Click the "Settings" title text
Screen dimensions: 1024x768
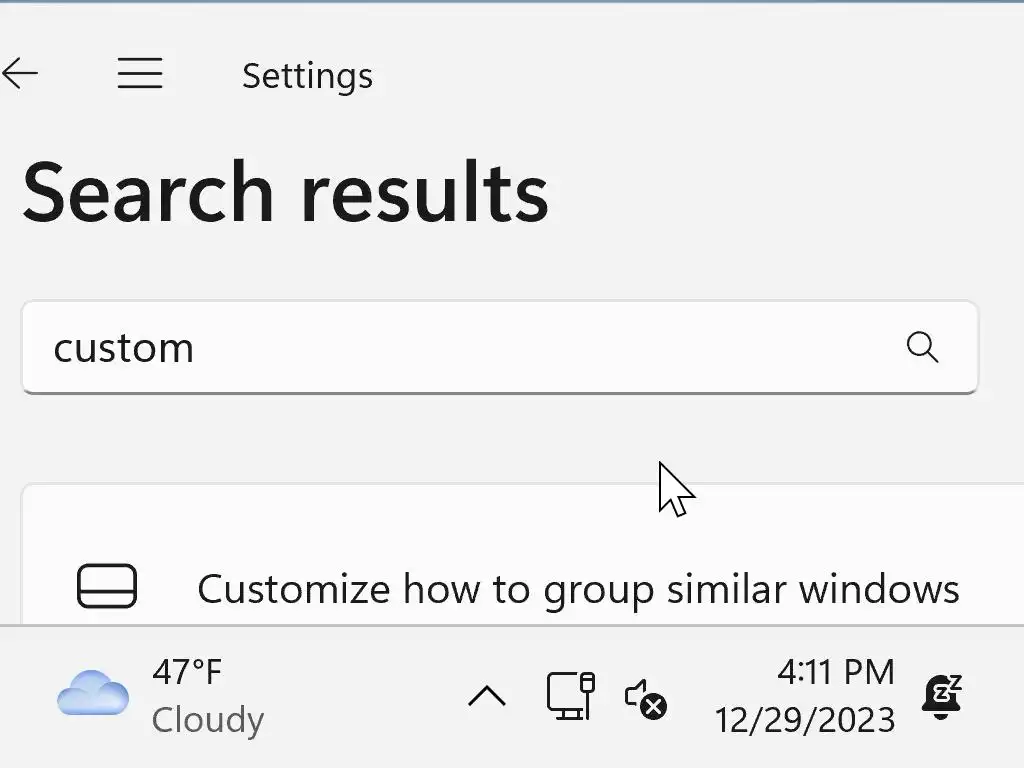(x=307, y=76)
